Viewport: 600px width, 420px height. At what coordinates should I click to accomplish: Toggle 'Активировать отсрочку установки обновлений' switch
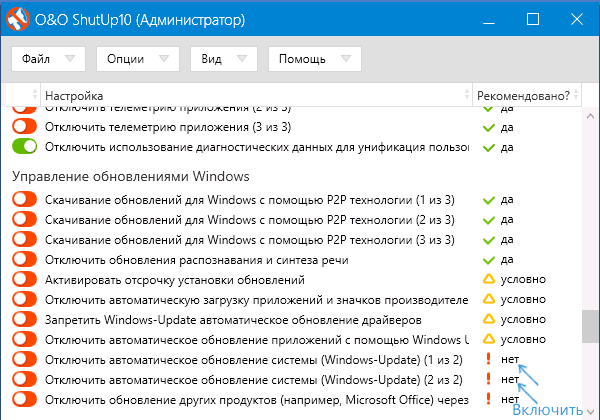24,279
